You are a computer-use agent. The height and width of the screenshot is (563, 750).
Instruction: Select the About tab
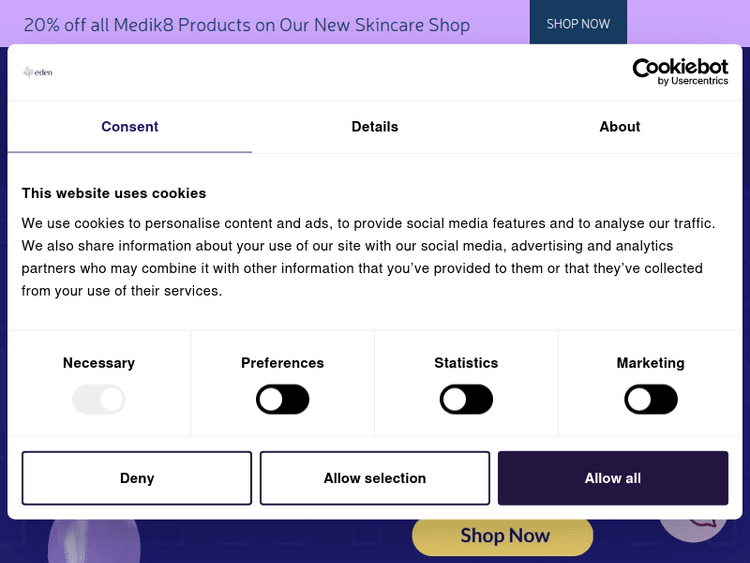click(x=620, y=127)
